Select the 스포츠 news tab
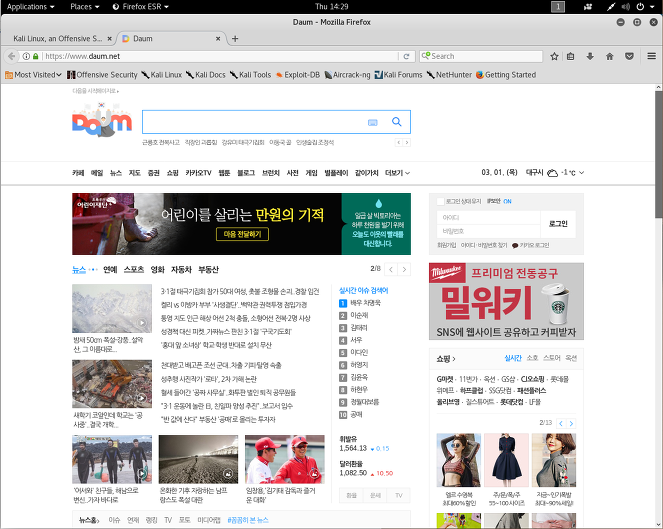 pyautogui.click(x=134, y=270)
